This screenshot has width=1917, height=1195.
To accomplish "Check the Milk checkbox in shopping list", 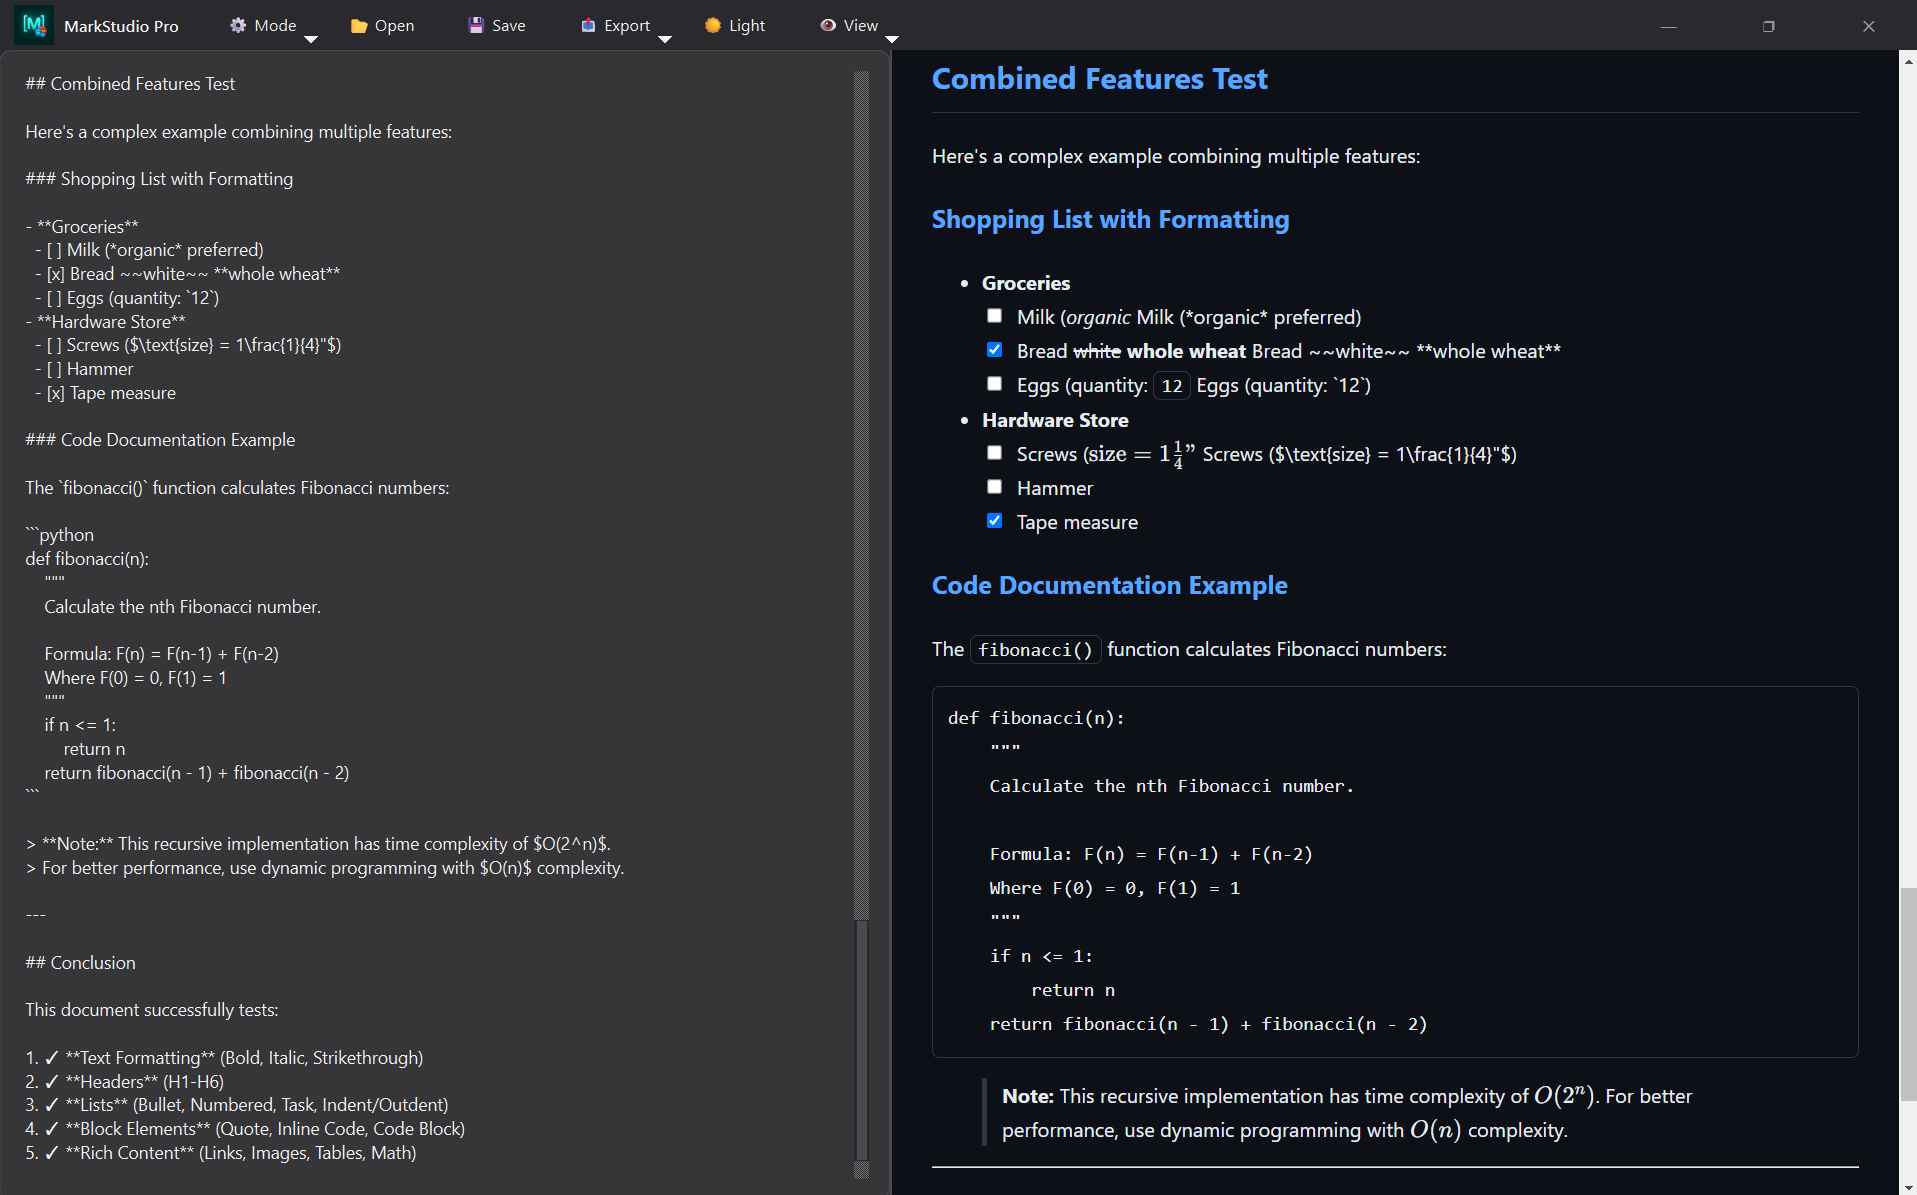I will [995, 315].
